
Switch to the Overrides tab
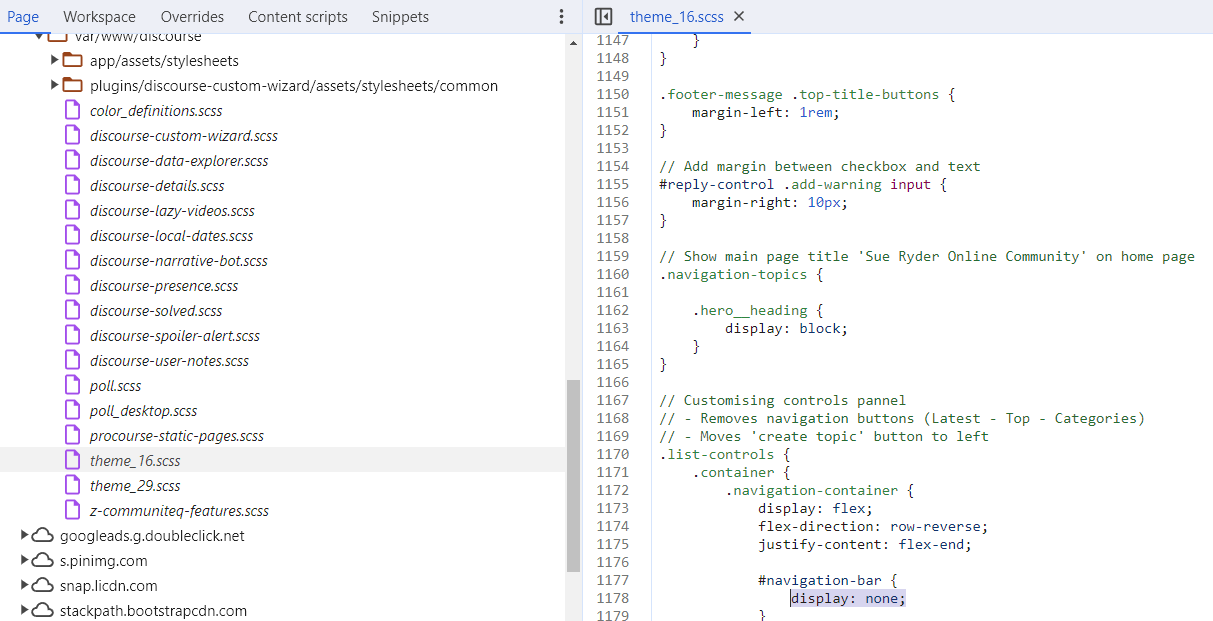coord(192,17)
